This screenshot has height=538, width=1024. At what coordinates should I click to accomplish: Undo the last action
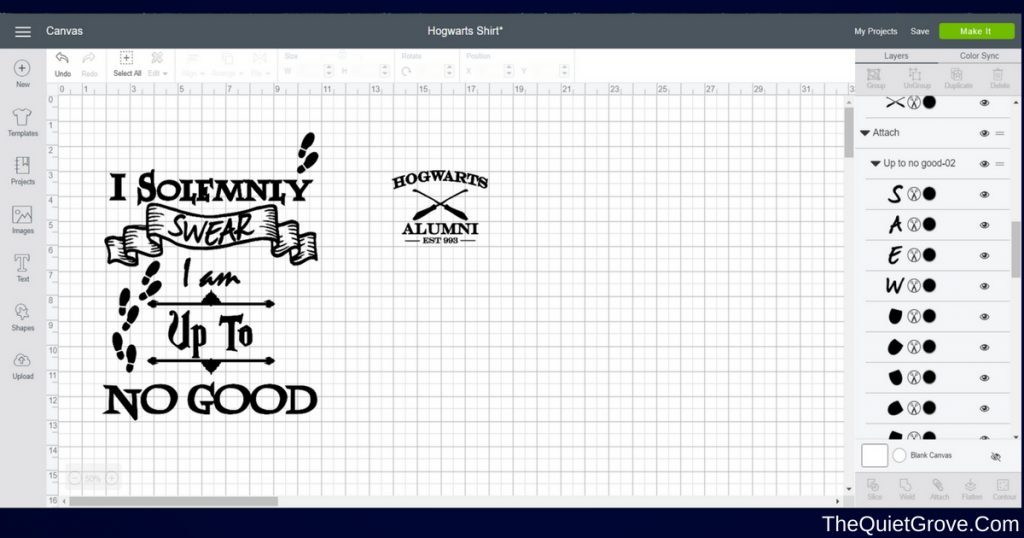click(x=63, y=64)
